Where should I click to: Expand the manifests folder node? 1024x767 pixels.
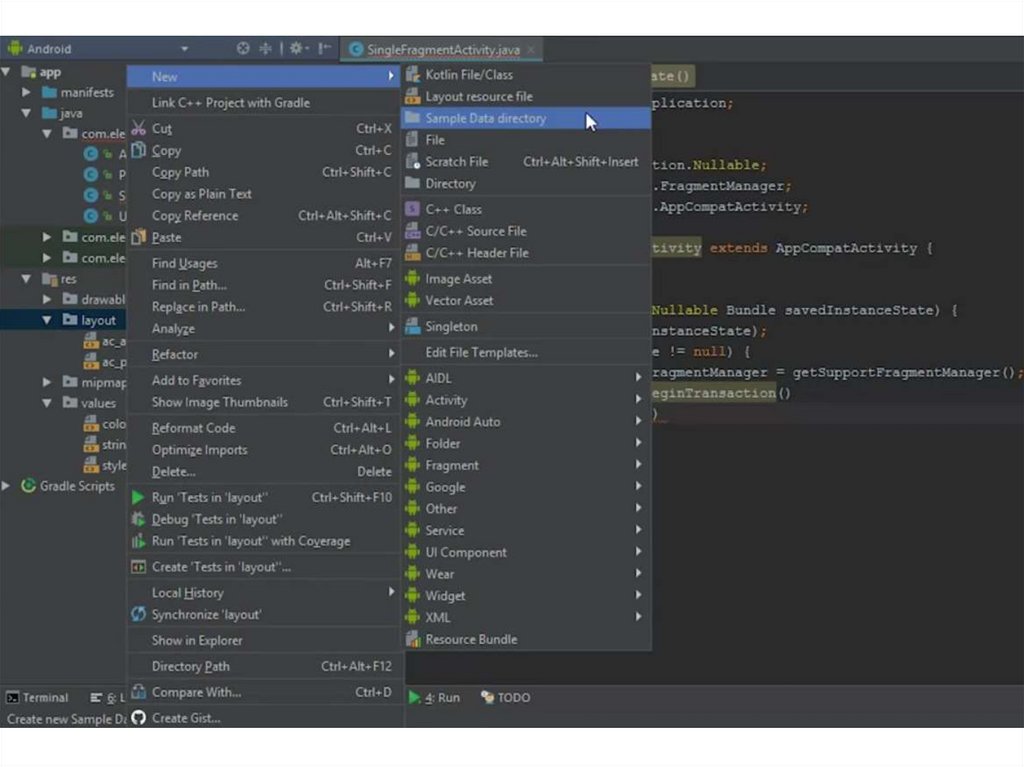tap(27, 92)
